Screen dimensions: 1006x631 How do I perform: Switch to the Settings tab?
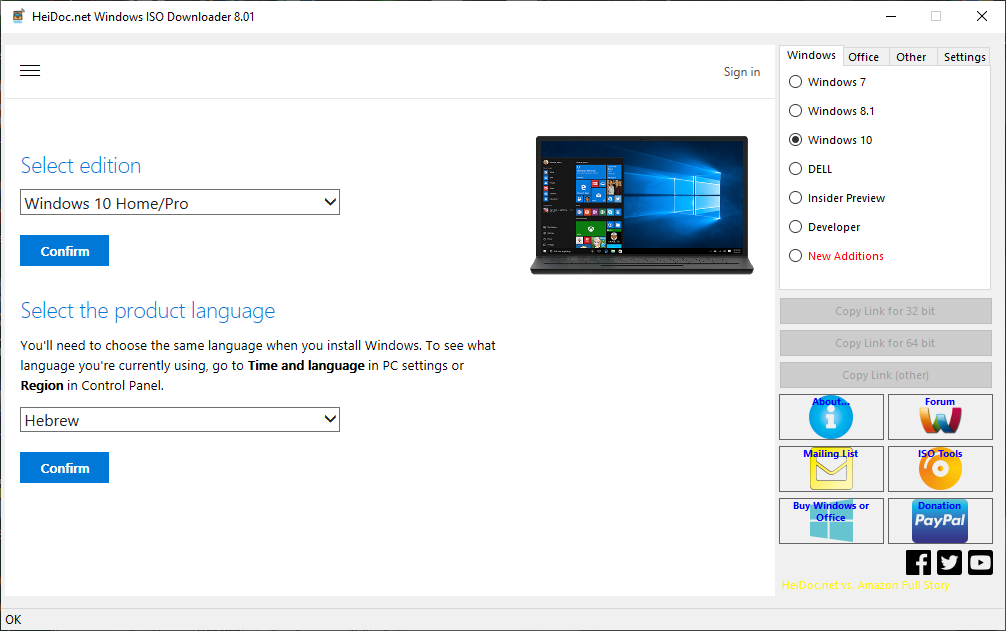(964, 57)
